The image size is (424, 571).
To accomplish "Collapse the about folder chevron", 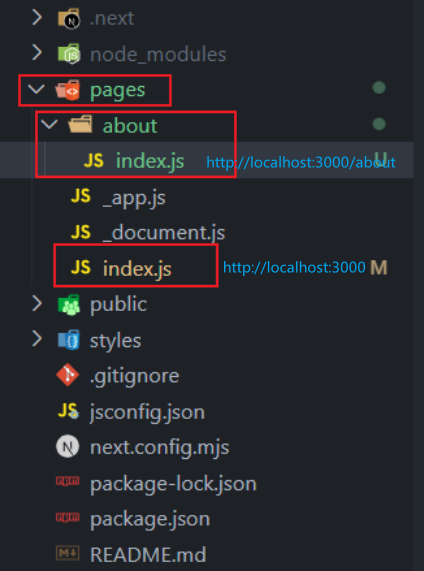I will [x=49, y=125].
